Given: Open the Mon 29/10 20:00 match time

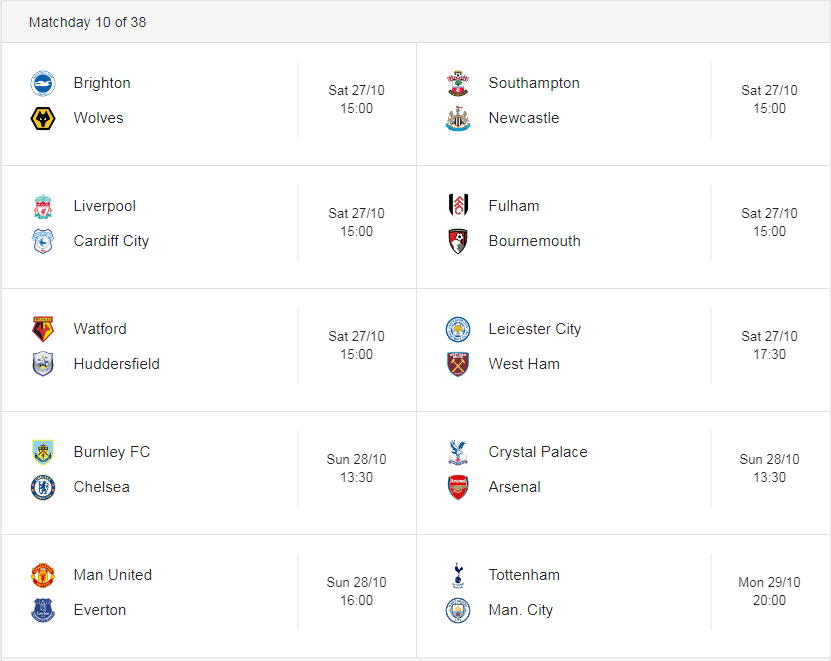Looking at the screenshot, I should pos(769,592).
